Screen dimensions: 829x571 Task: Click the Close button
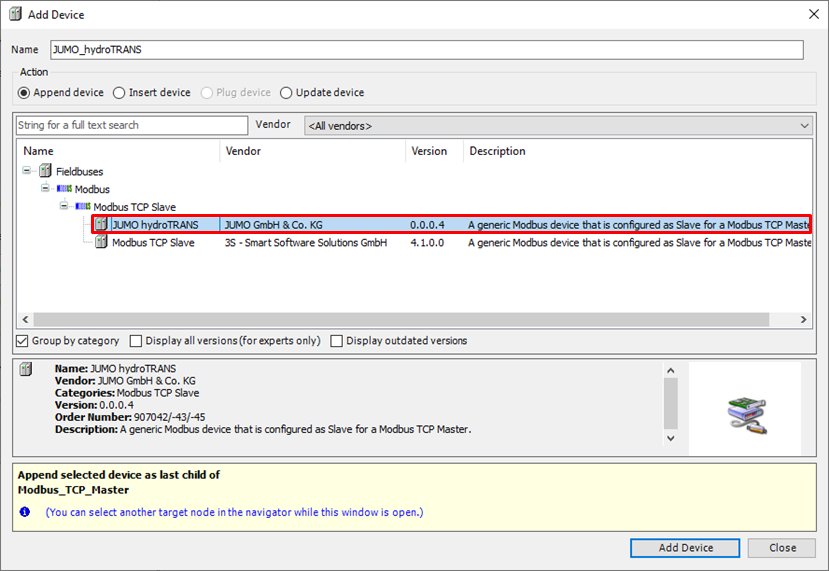click(x=782, y=548)
